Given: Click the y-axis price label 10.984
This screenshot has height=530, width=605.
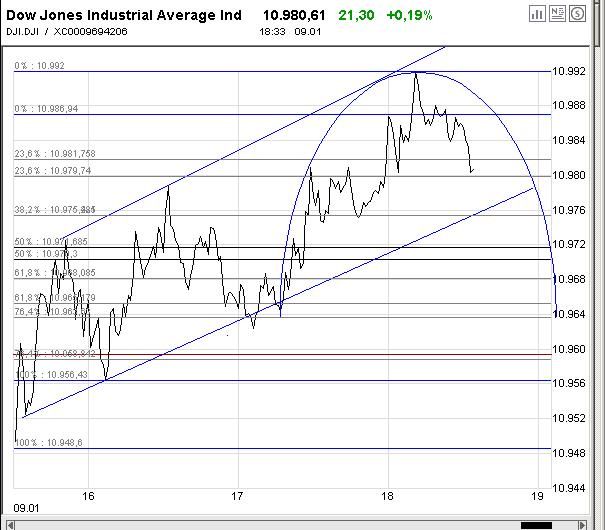Looking at the screenshot, I should [569, 140].
